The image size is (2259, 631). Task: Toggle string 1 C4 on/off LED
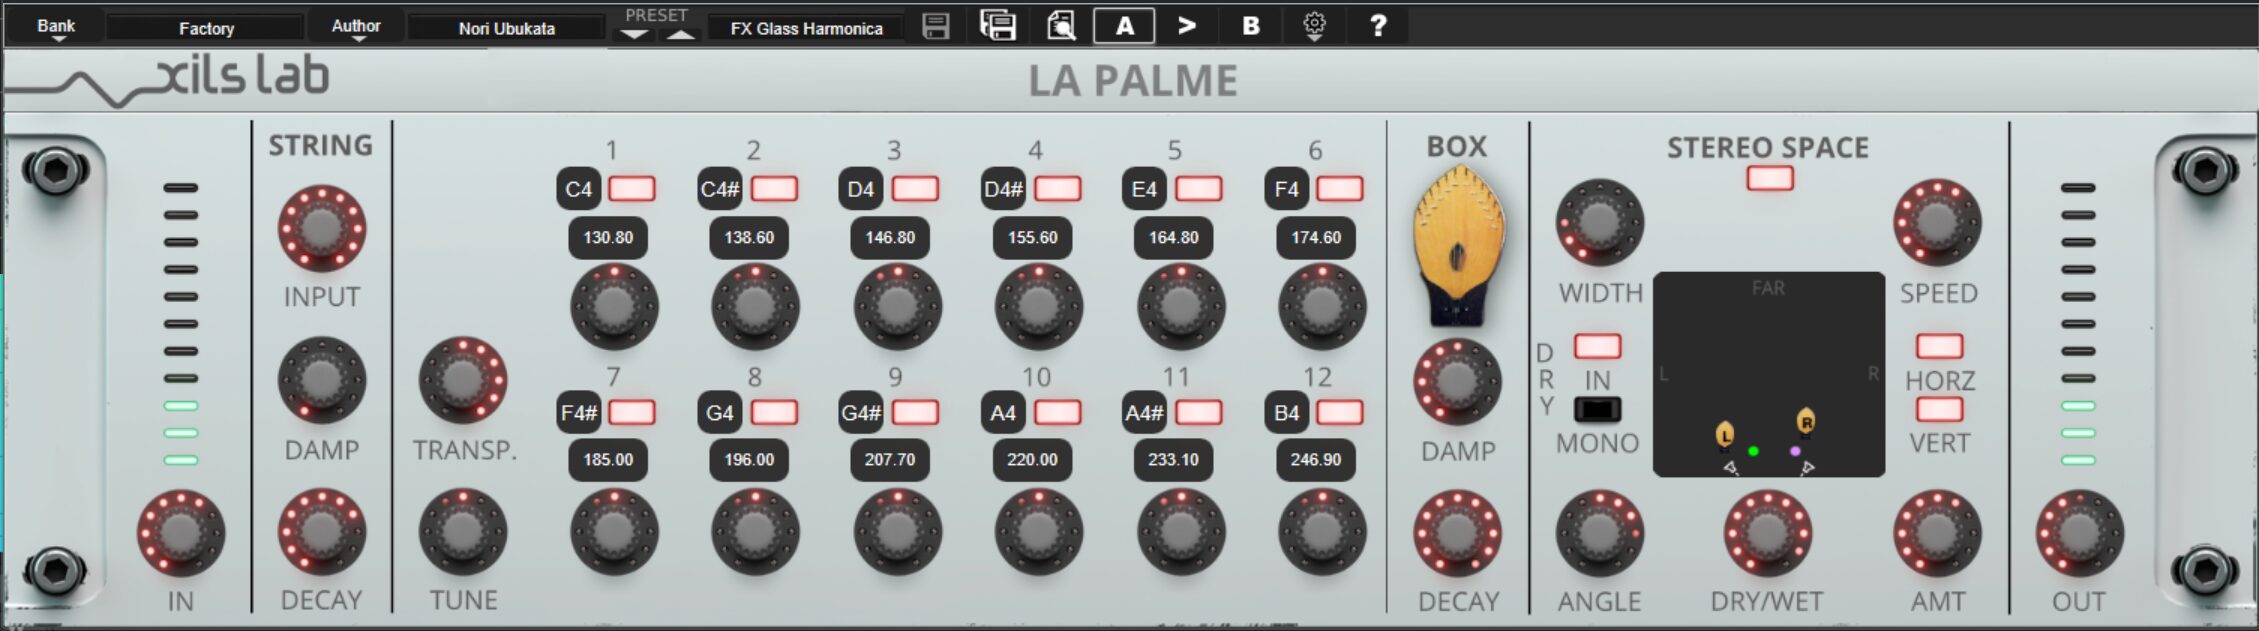click(632, 188)
